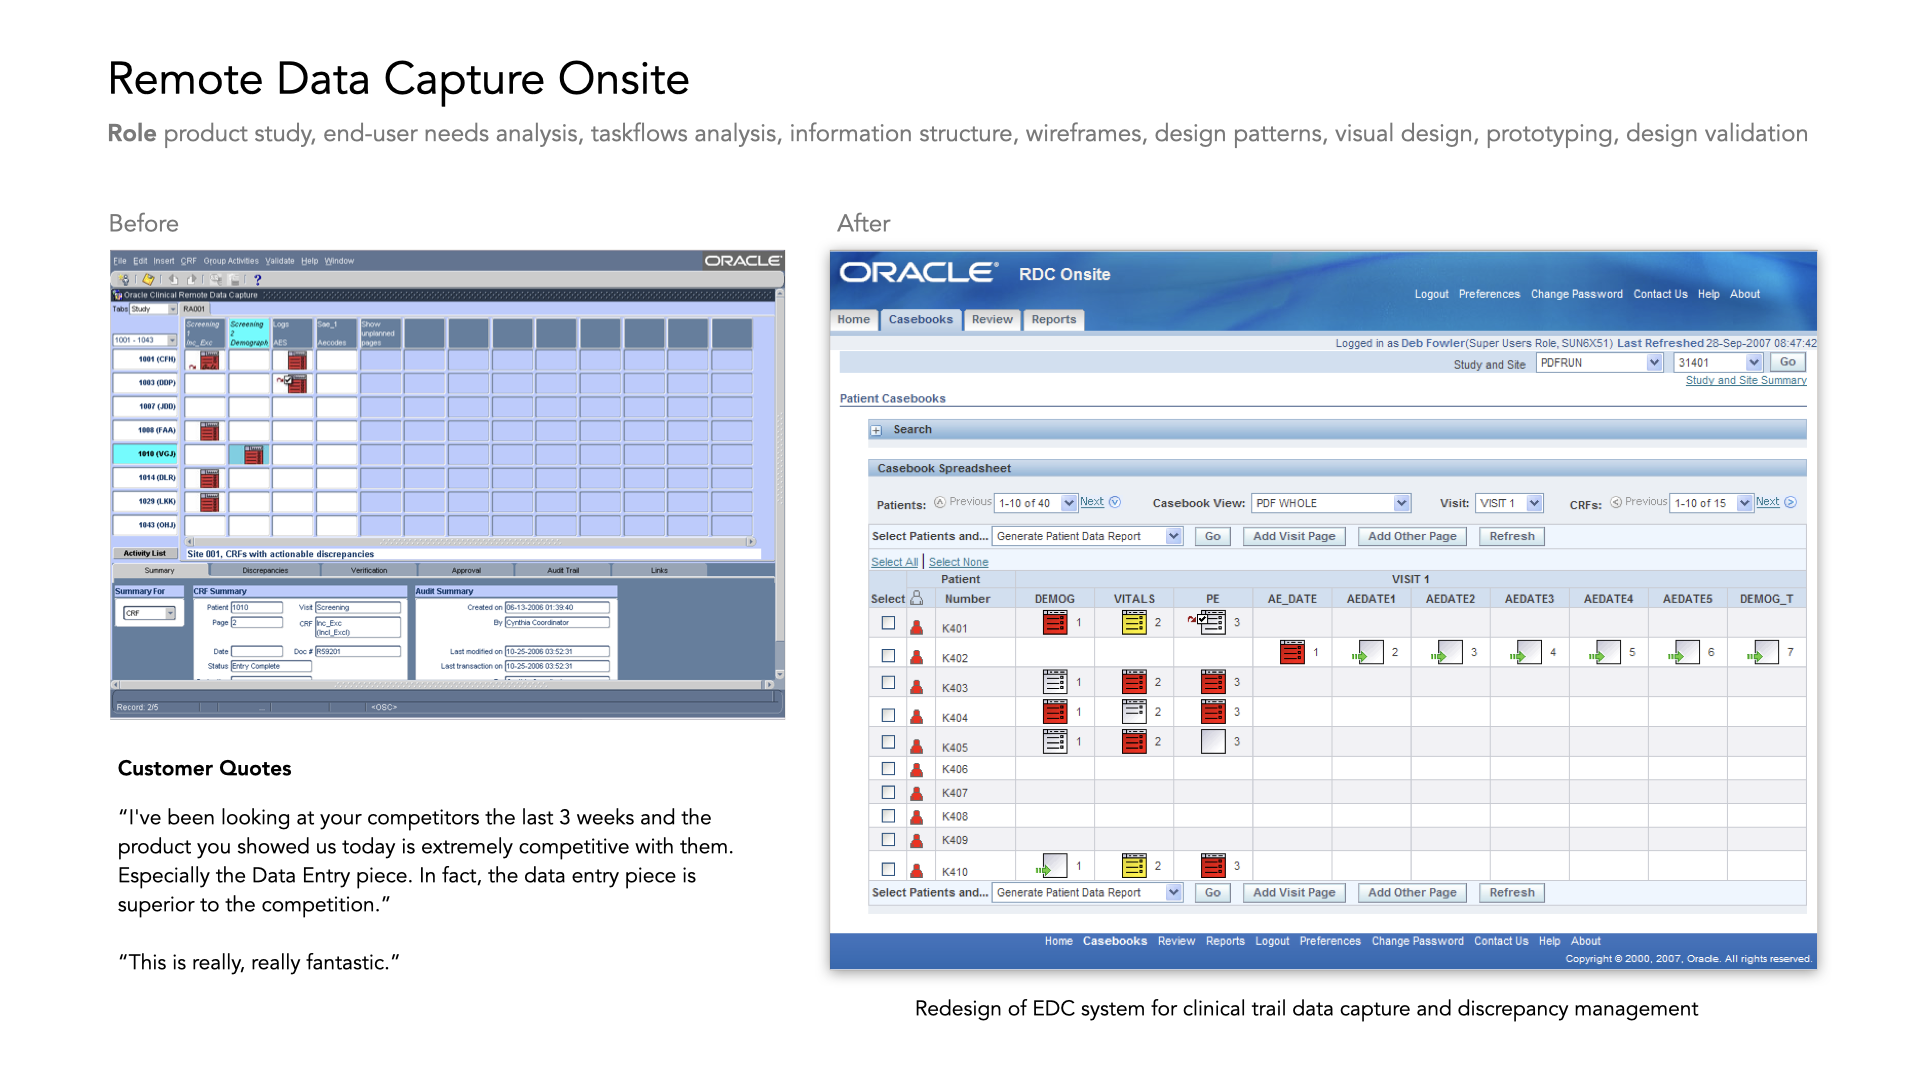Click the red AE_DATE CRF icon for K402
This screenshot has width=1920, height=1080.
pos(1291,653)
